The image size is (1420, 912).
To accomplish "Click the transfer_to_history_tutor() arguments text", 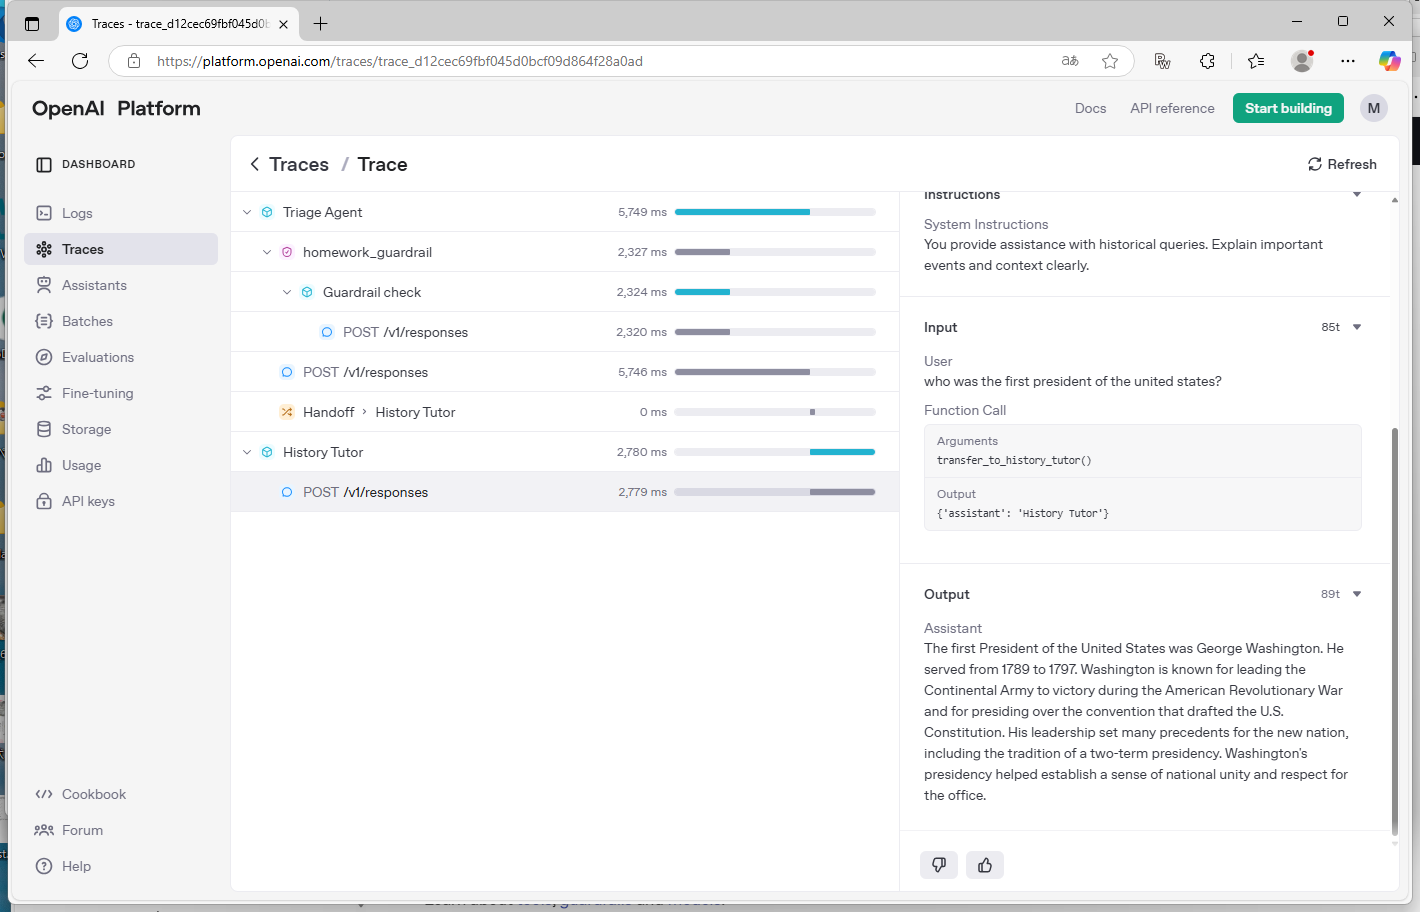I will coord(1014,460).
